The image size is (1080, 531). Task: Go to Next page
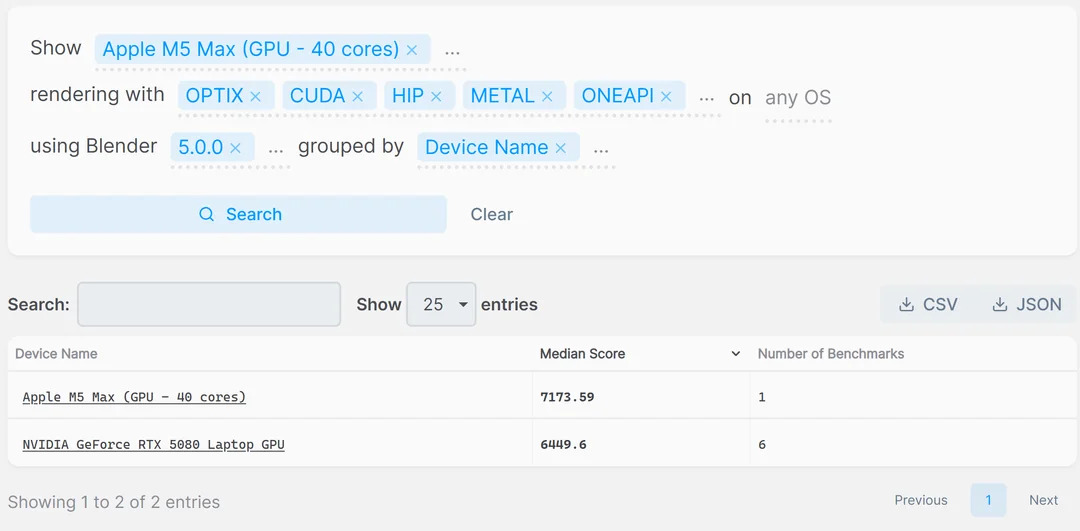[x=1043, y=500]
